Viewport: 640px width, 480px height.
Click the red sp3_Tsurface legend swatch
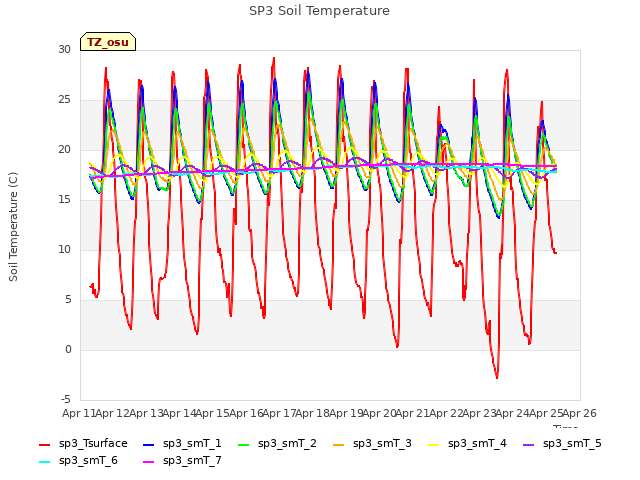[x=44, y=444]
